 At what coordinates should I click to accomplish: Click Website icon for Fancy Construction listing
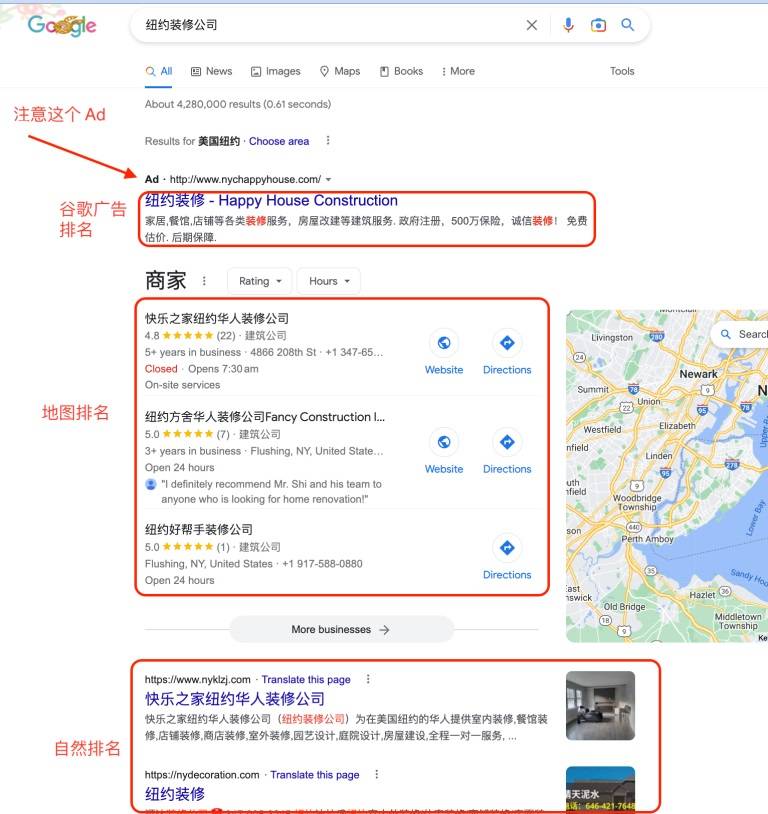(x=444, y=442)
